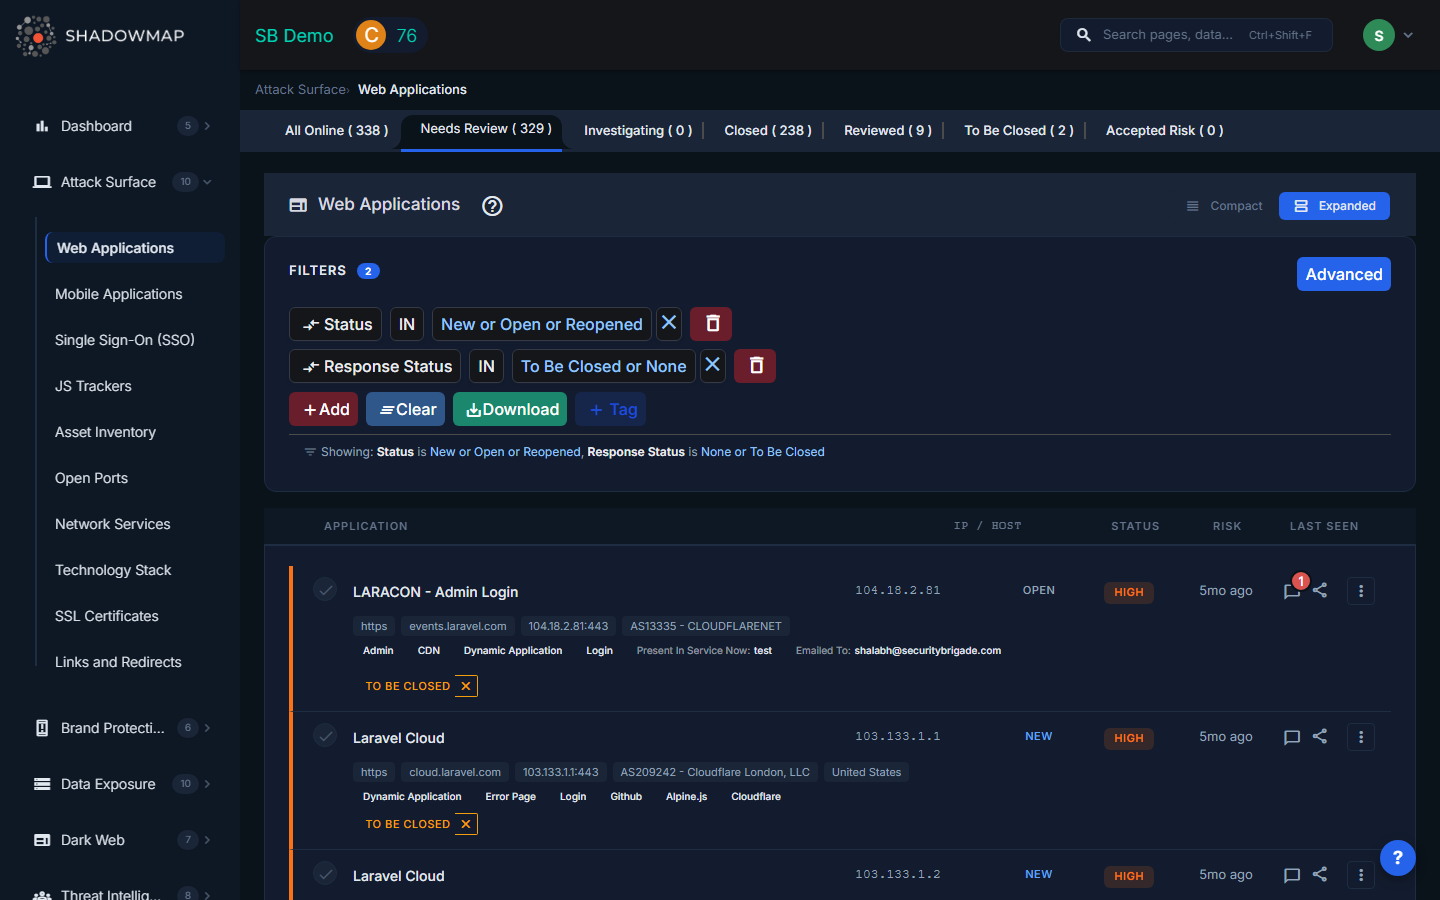Open the Investigating tab

[x=637, y=130]
